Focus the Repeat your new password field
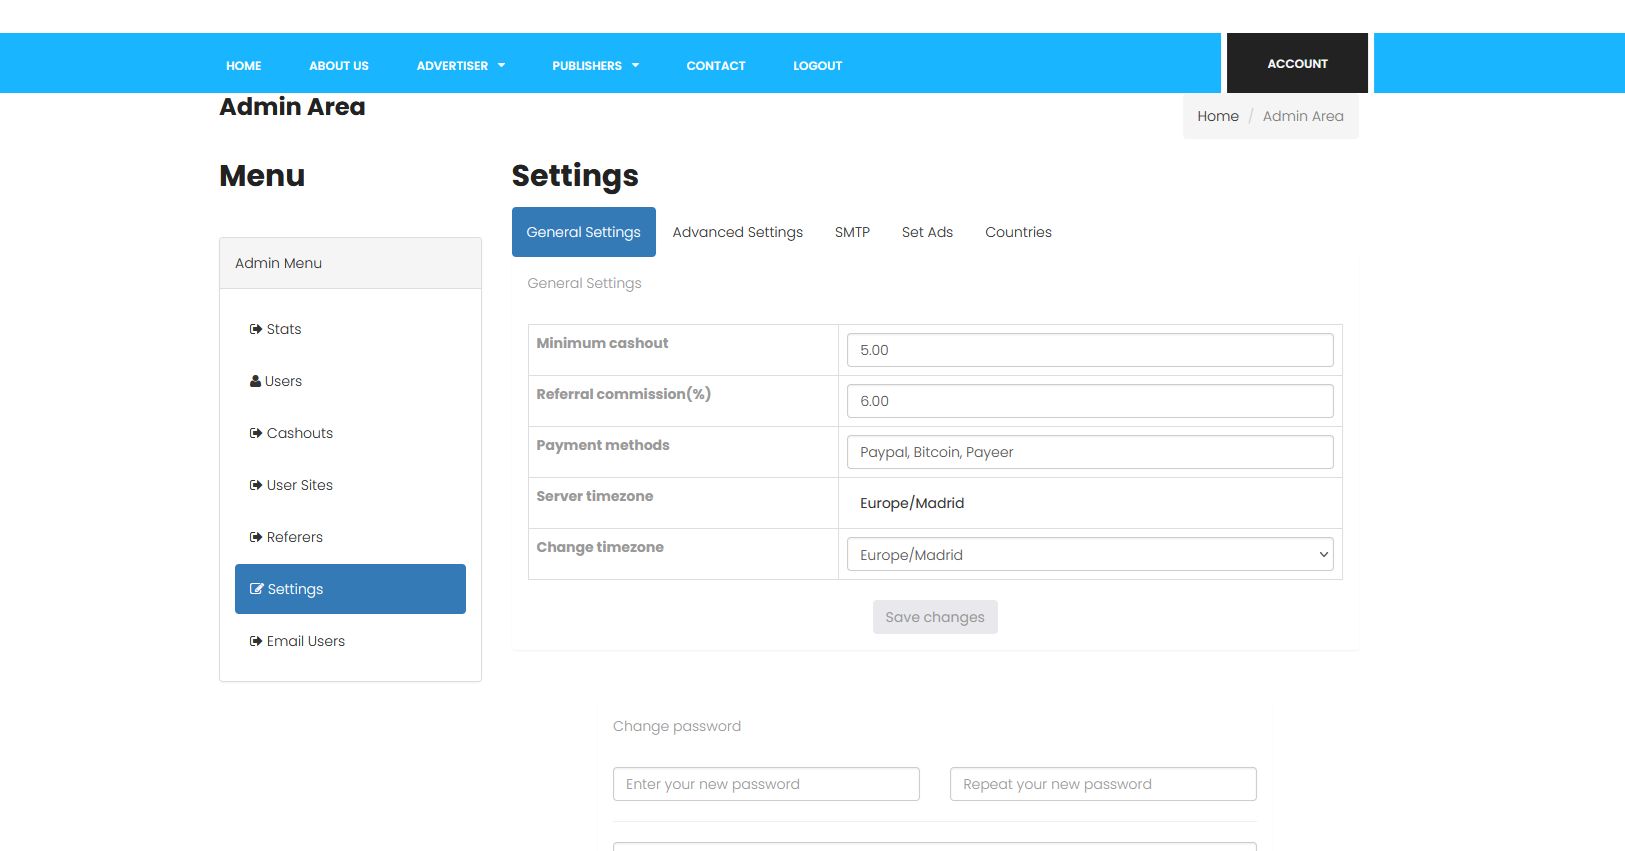The height and width of the screenshot is (851, 1625). (x=1103, y=784)
